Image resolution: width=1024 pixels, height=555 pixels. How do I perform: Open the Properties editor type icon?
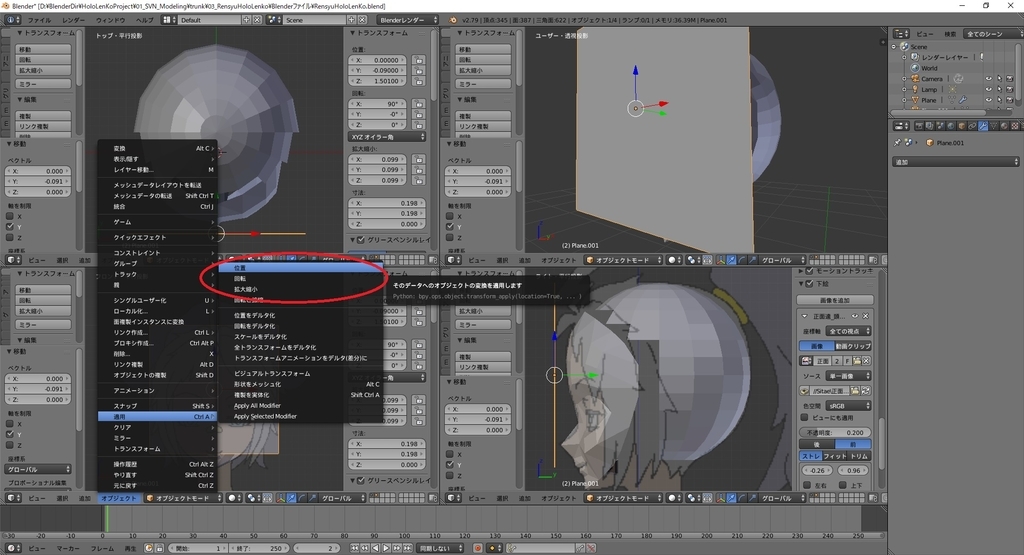(x=901, y=125)
